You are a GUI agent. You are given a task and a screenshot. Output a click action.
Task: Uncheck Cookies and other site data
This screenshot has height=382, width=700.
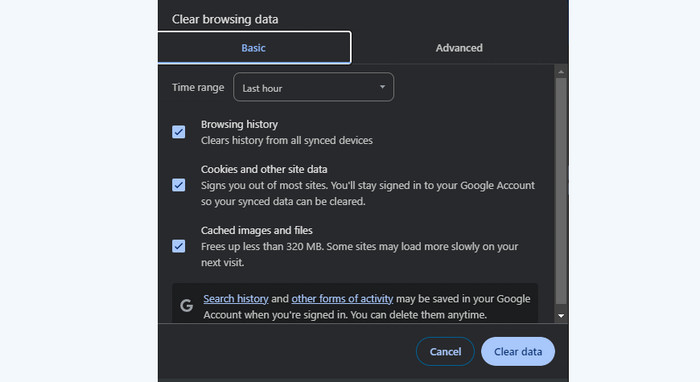(179, 185)
